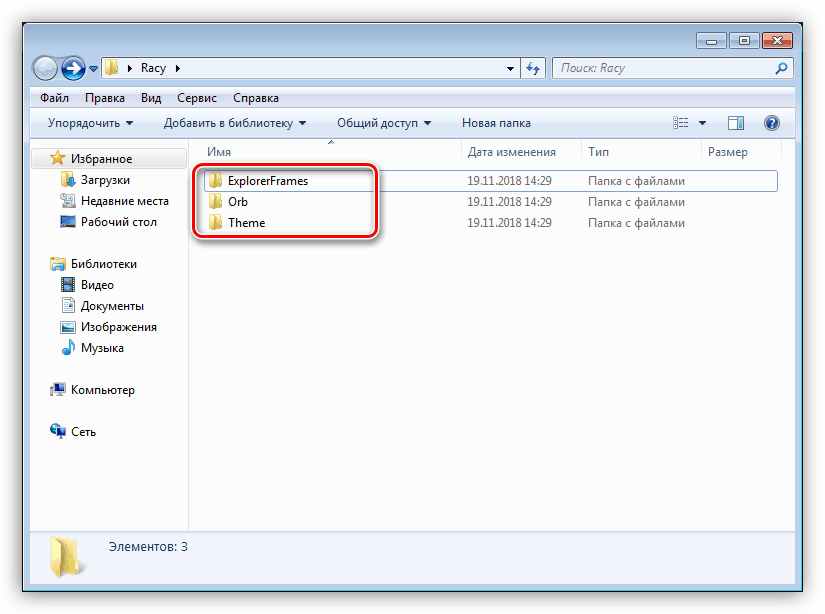
Task: Click the help question mark icon
Action: [771, 123]
